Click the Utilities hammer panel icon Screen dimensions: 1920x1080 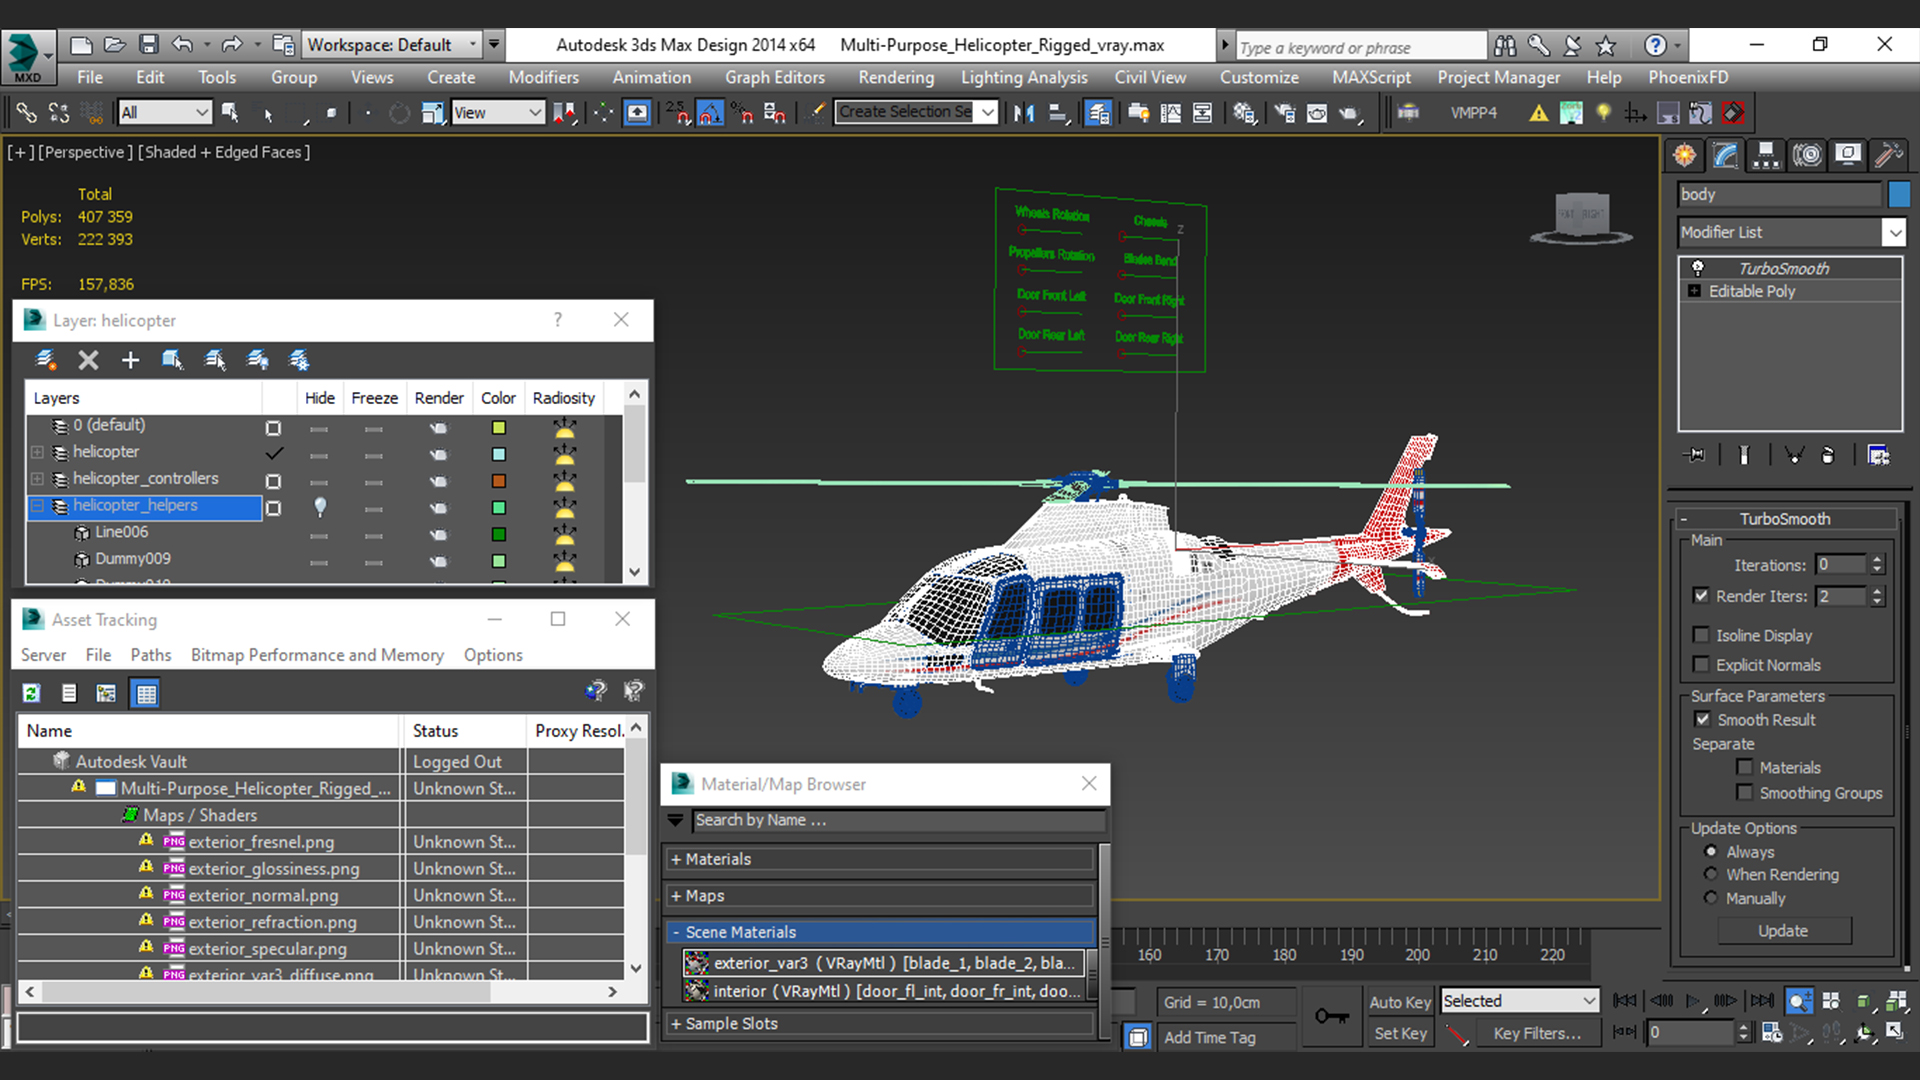point(1888,155)
